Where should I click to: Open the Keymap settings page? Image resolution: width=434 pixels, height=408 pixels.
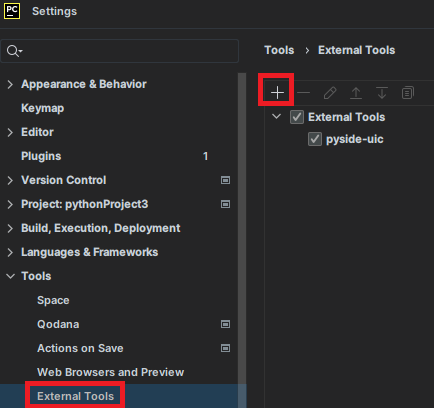coord(43,108)
